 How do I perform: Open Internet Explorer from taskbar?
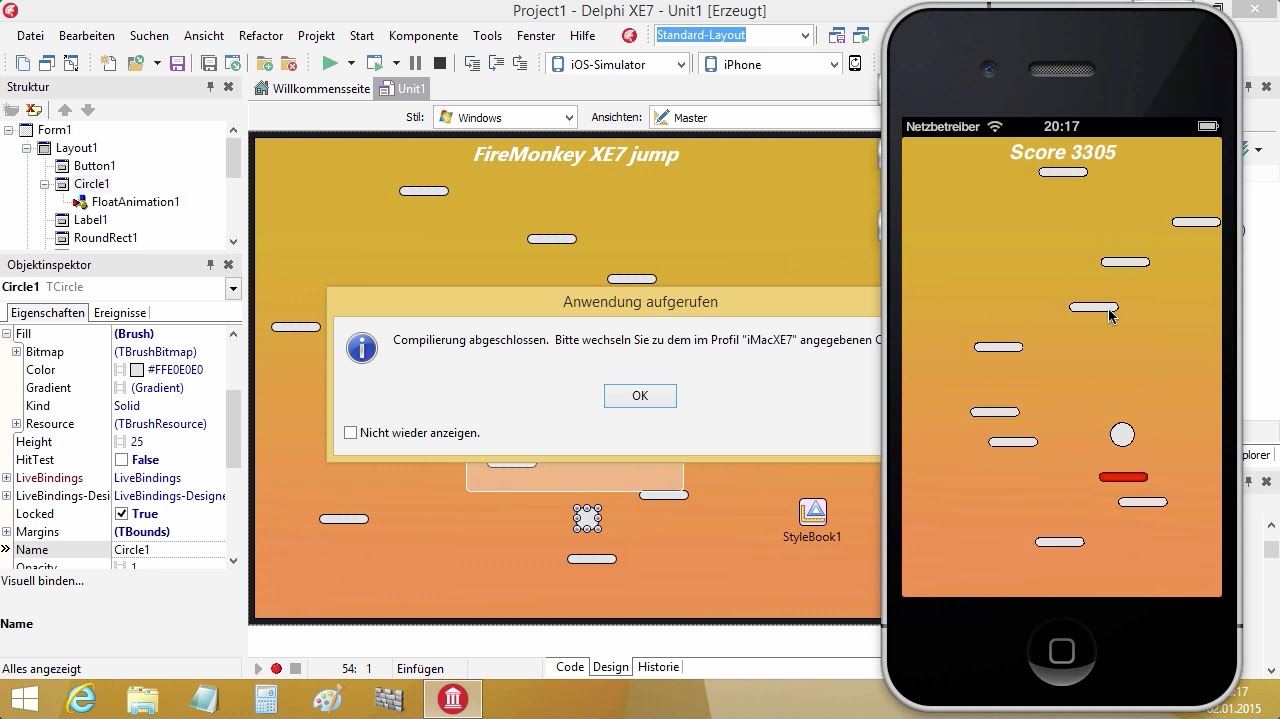pos(80,698)
